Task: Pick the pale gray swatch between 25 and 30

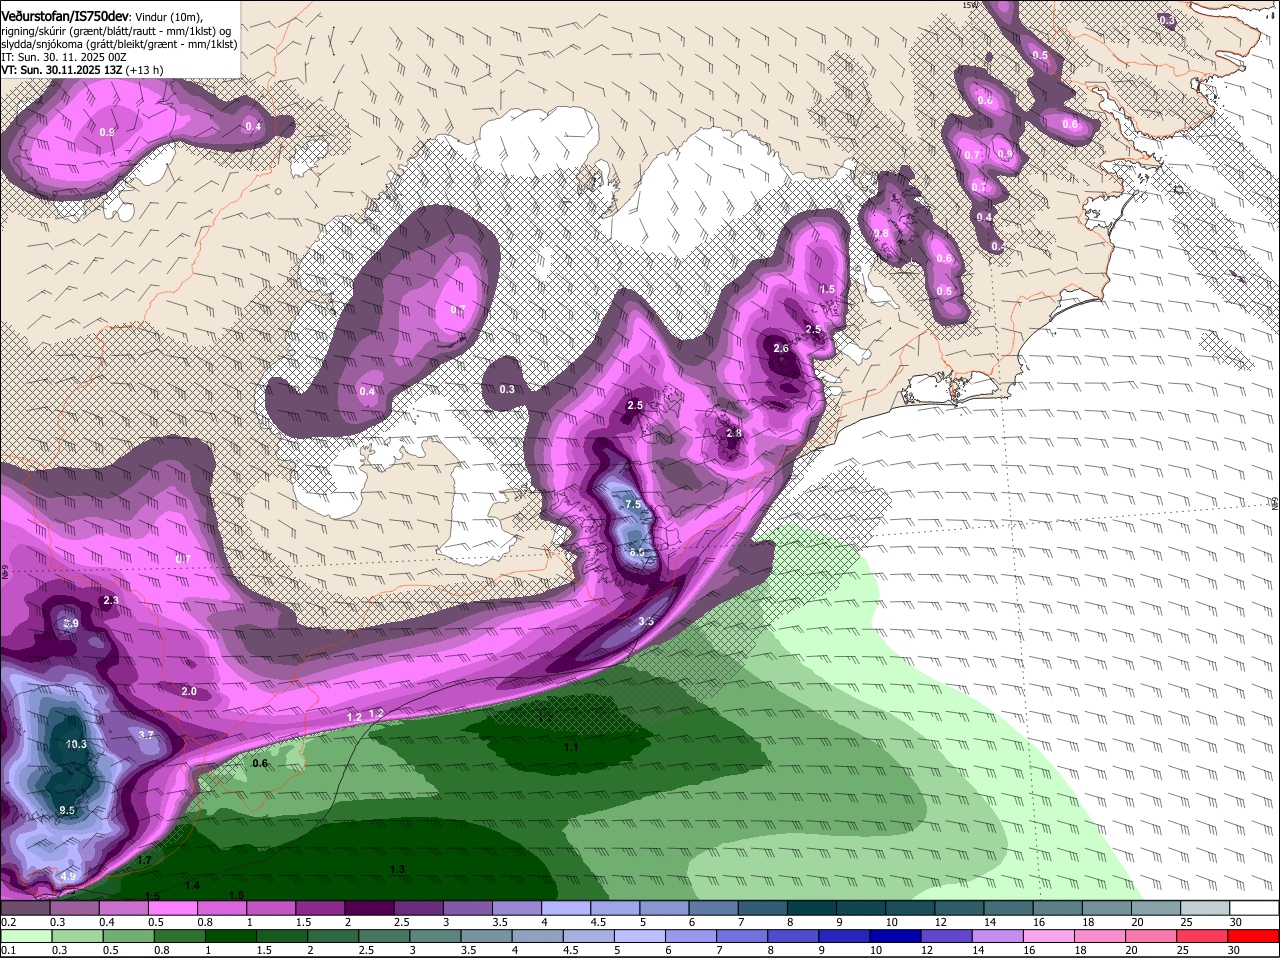Action: point(1205,908)
